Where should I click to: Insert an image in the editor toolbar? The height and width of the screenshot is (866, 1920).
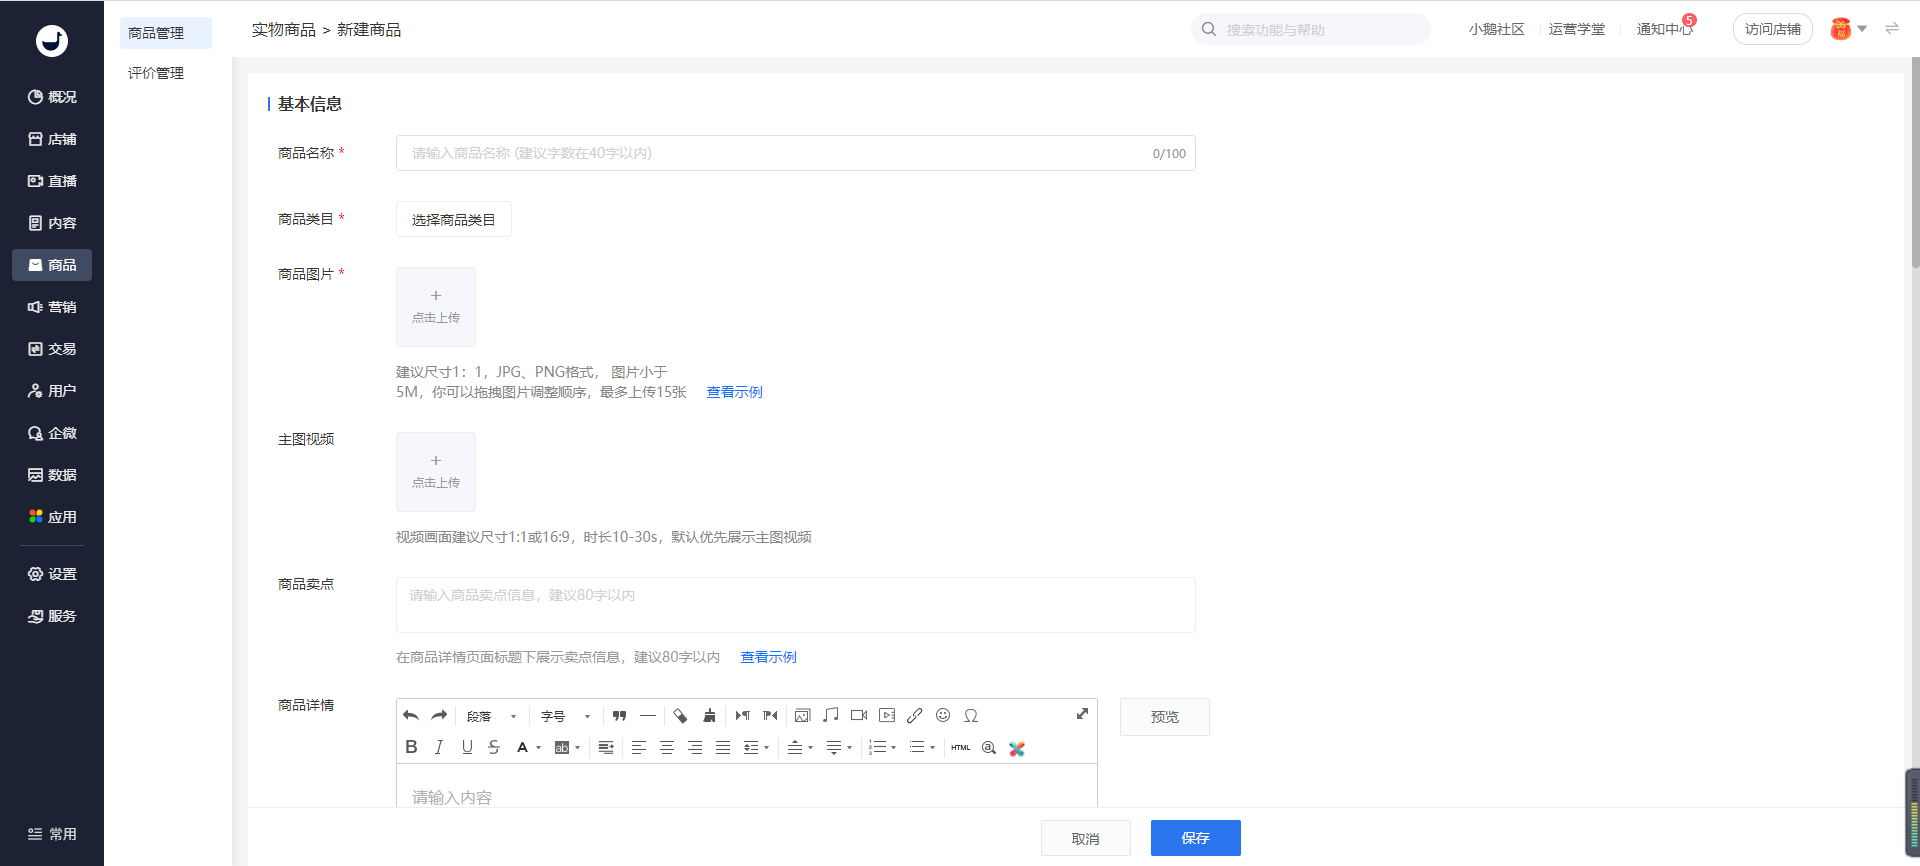[x=802, y=716]
